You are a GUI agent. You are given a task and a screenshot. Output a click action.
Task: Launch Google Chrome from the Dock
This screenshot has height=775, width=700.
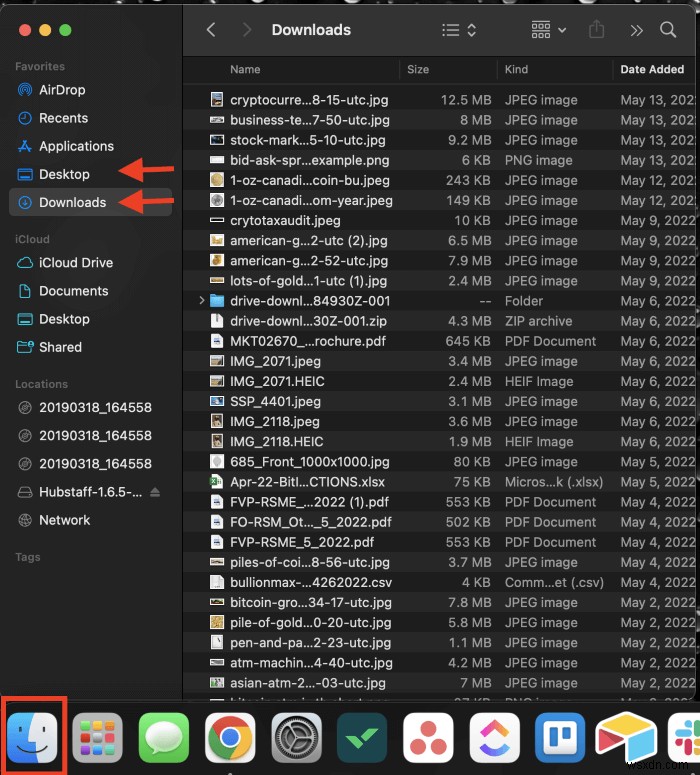[230, 738]
